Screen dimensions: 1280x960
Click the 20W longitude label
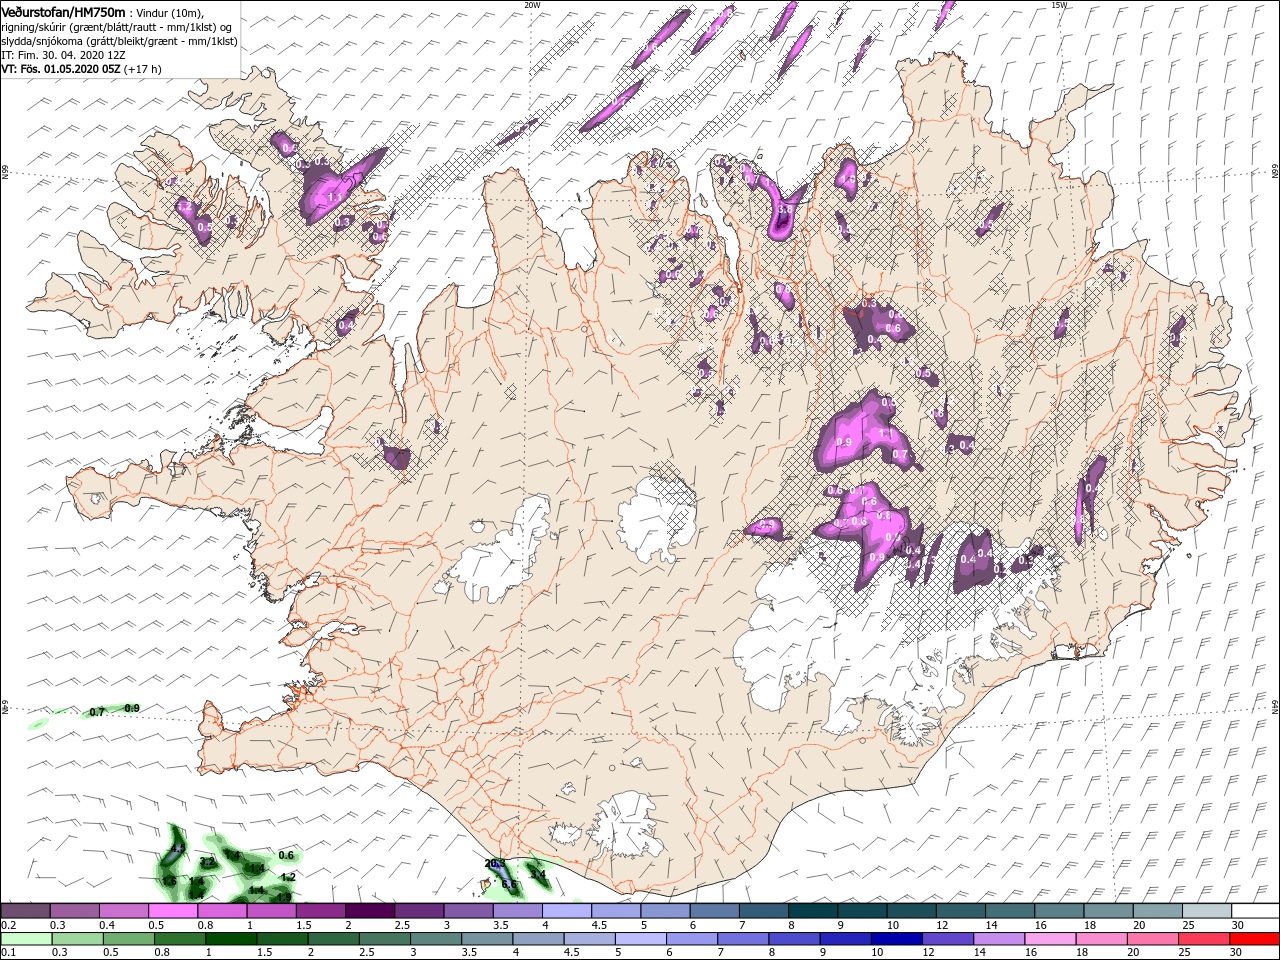coord(532,5)
